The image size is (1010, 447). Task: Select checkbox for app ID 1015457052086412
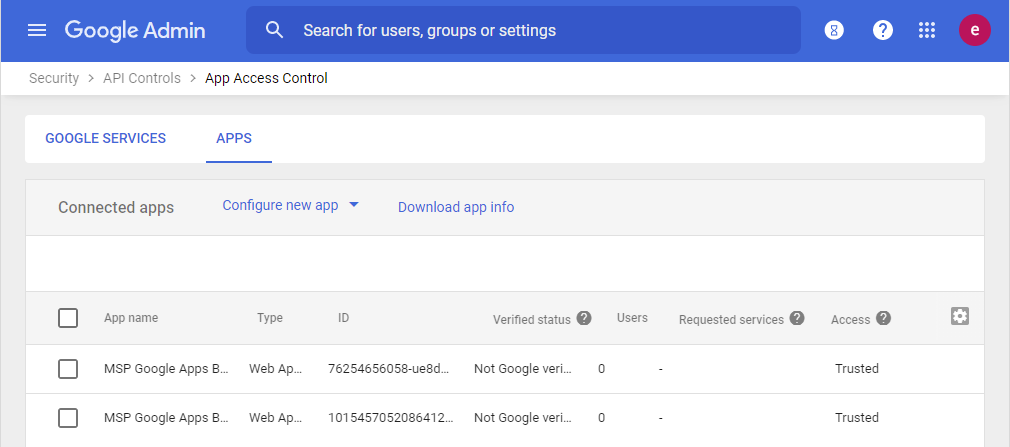[x=68, y=418]
